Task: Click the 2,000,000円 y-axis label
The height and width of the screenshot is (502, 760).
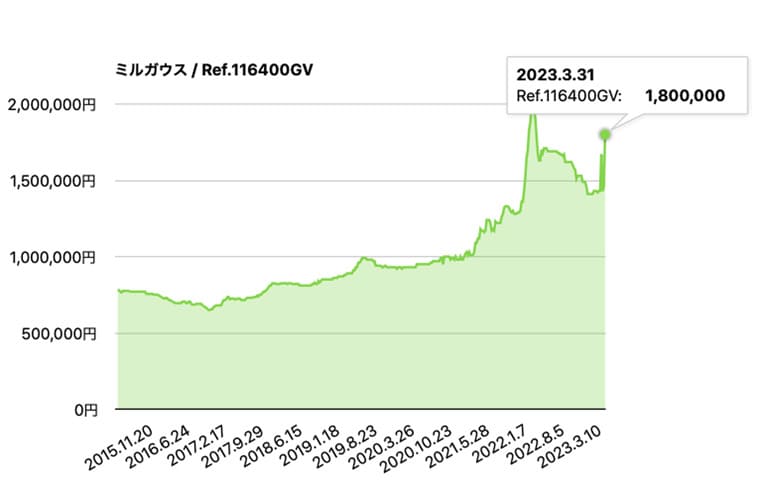Action: [51, 104]
